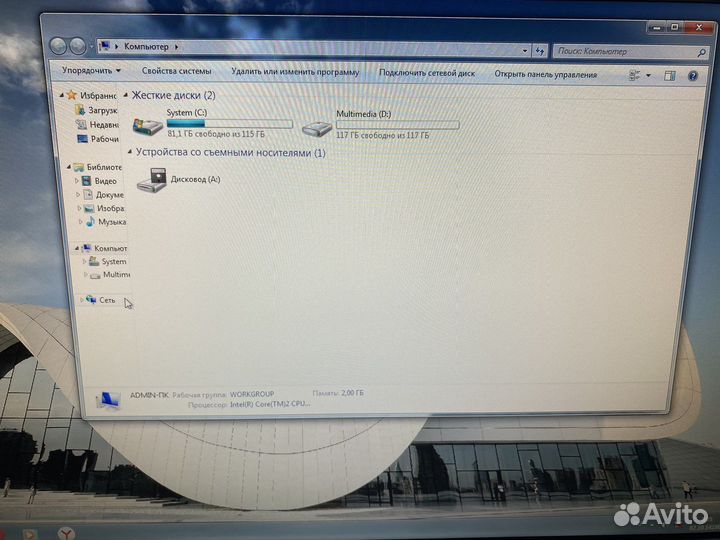Viewport: 720px width, 540px height.
Task: Open the Упорядочить dropdown menu
Action: pyautogui.click(x=91, y=71)
